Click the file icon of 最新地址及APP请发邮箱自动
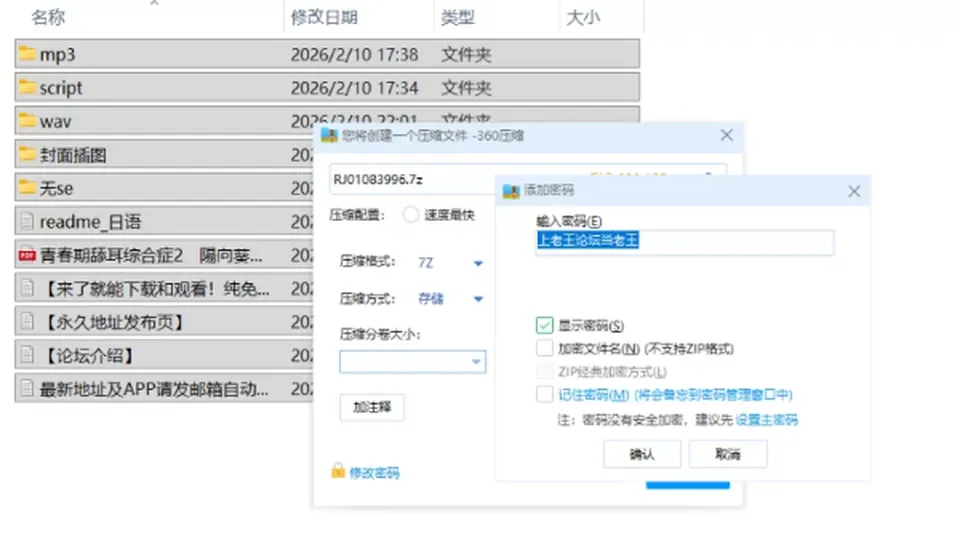This screenshot has width=960, height=534. 27,388
